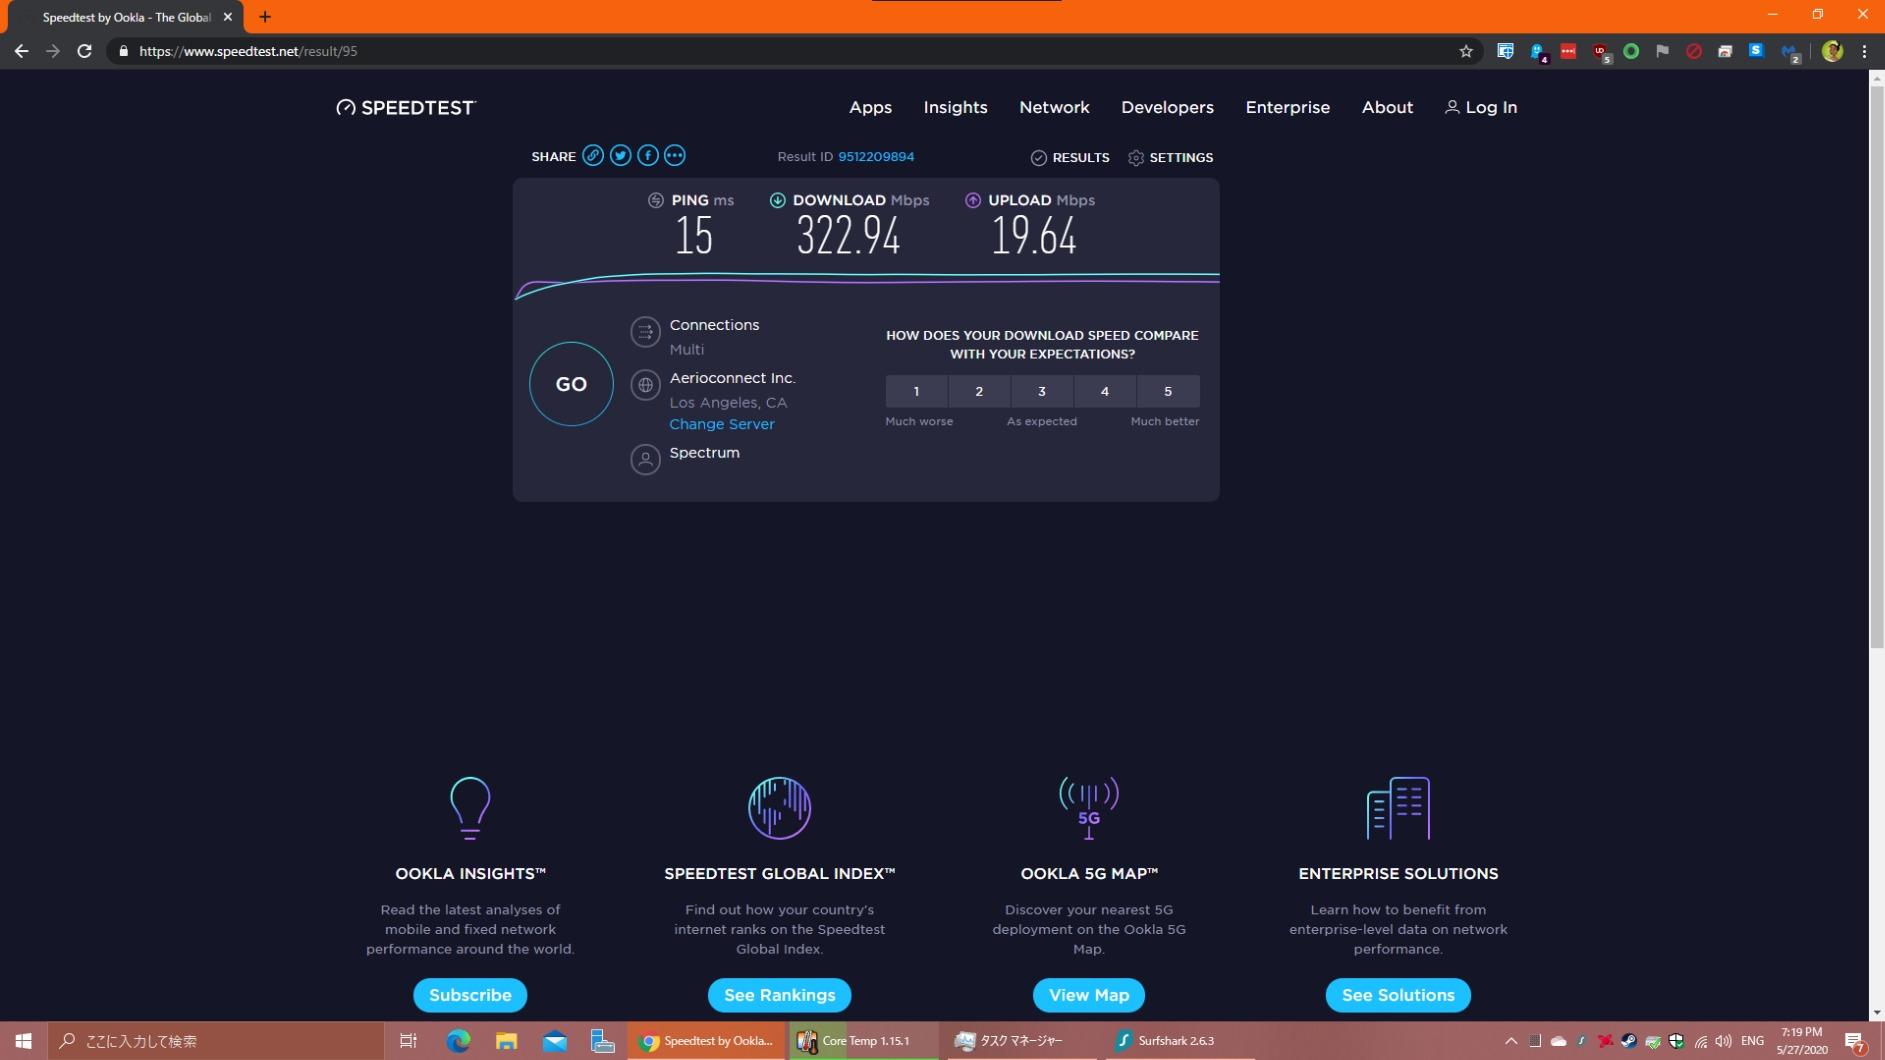Open Microsoft Edge from the taskbar

(458, 1041)
